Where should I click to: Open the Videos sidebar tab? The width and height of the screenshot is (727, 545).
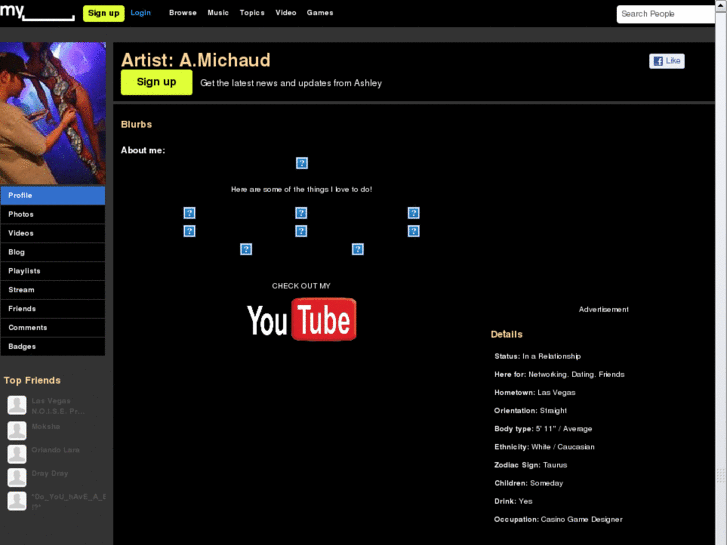52,233
